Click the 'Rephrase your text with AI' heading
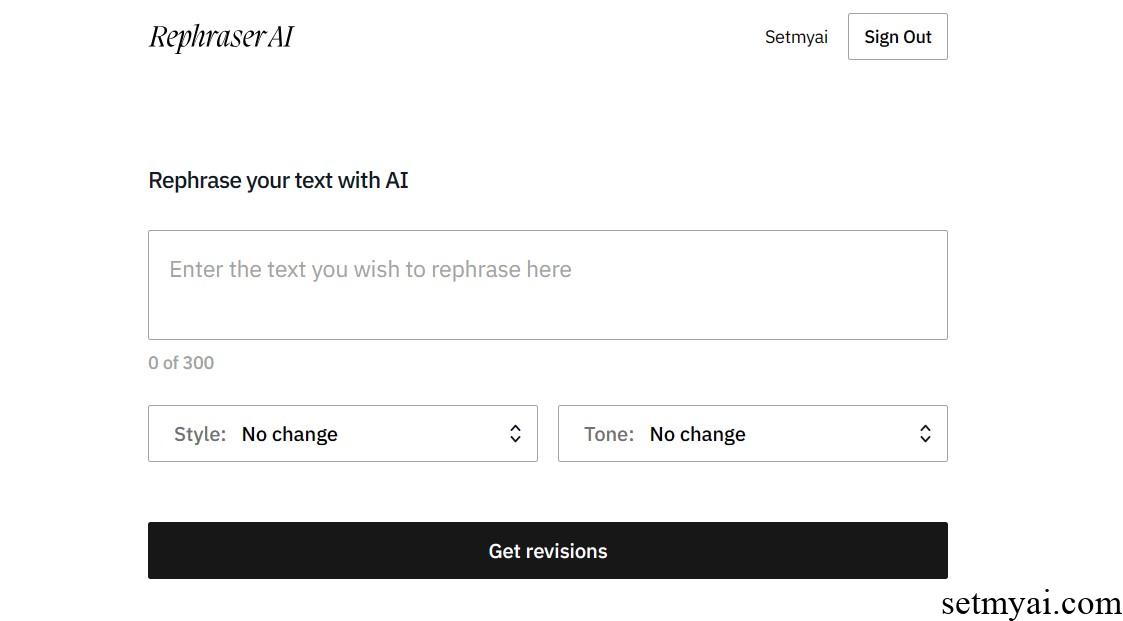1123x621 pixels. pyautogui.click(x=278, y=180)
